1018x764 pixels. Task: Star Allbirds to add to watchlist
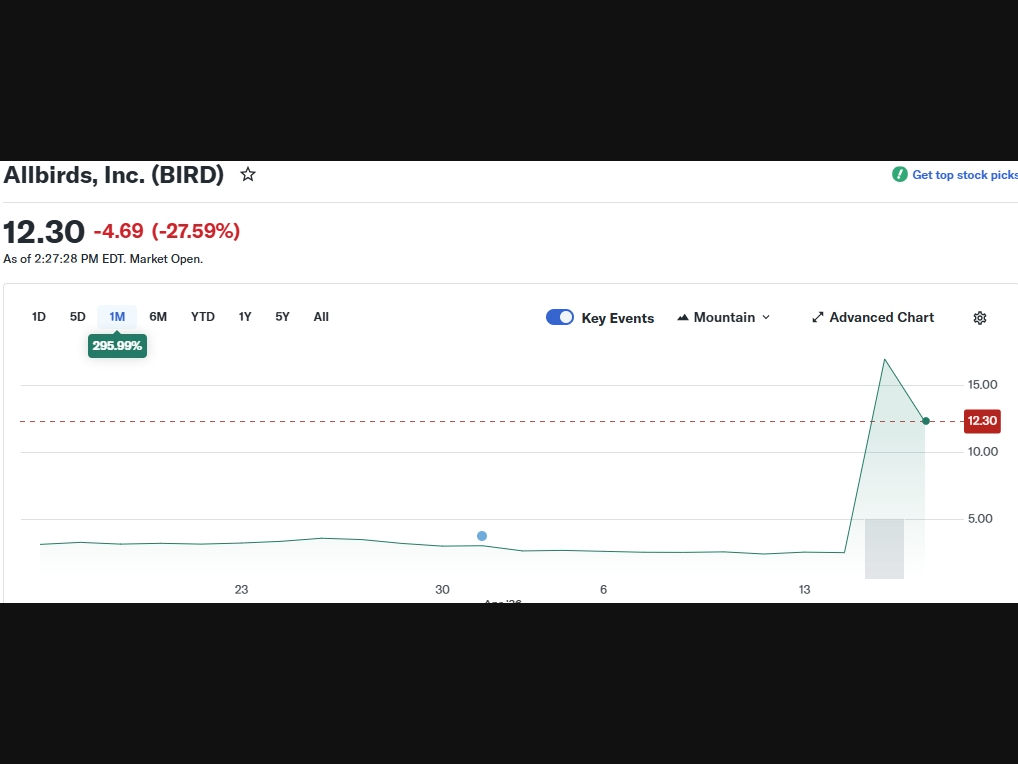click(248, 175)
